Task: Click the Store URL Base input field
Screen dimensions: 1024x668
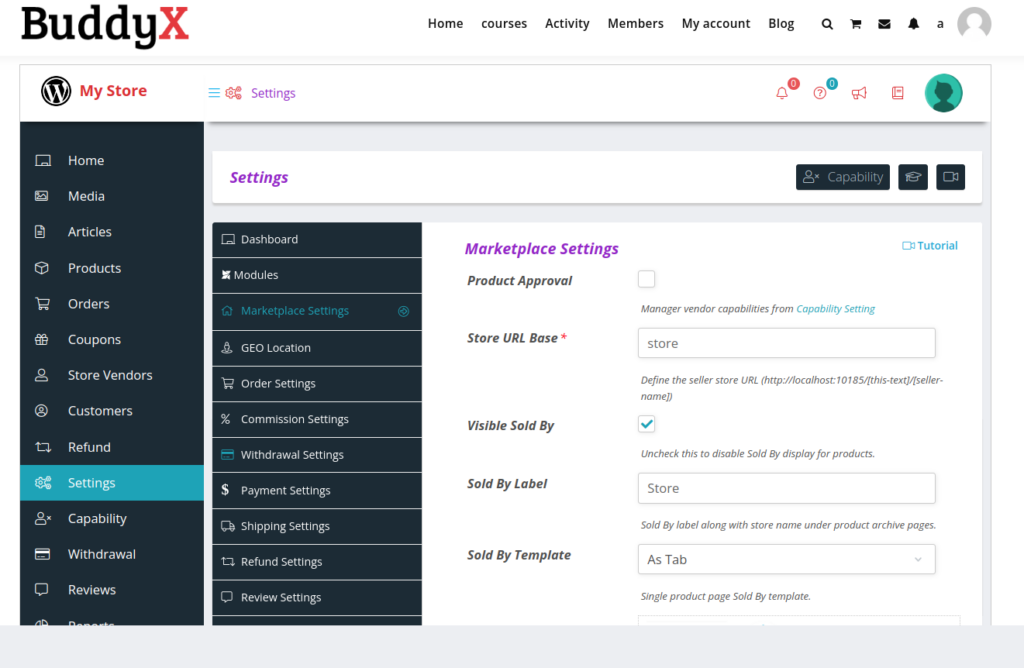Action: pyautogui.click(x=786, y=343)
